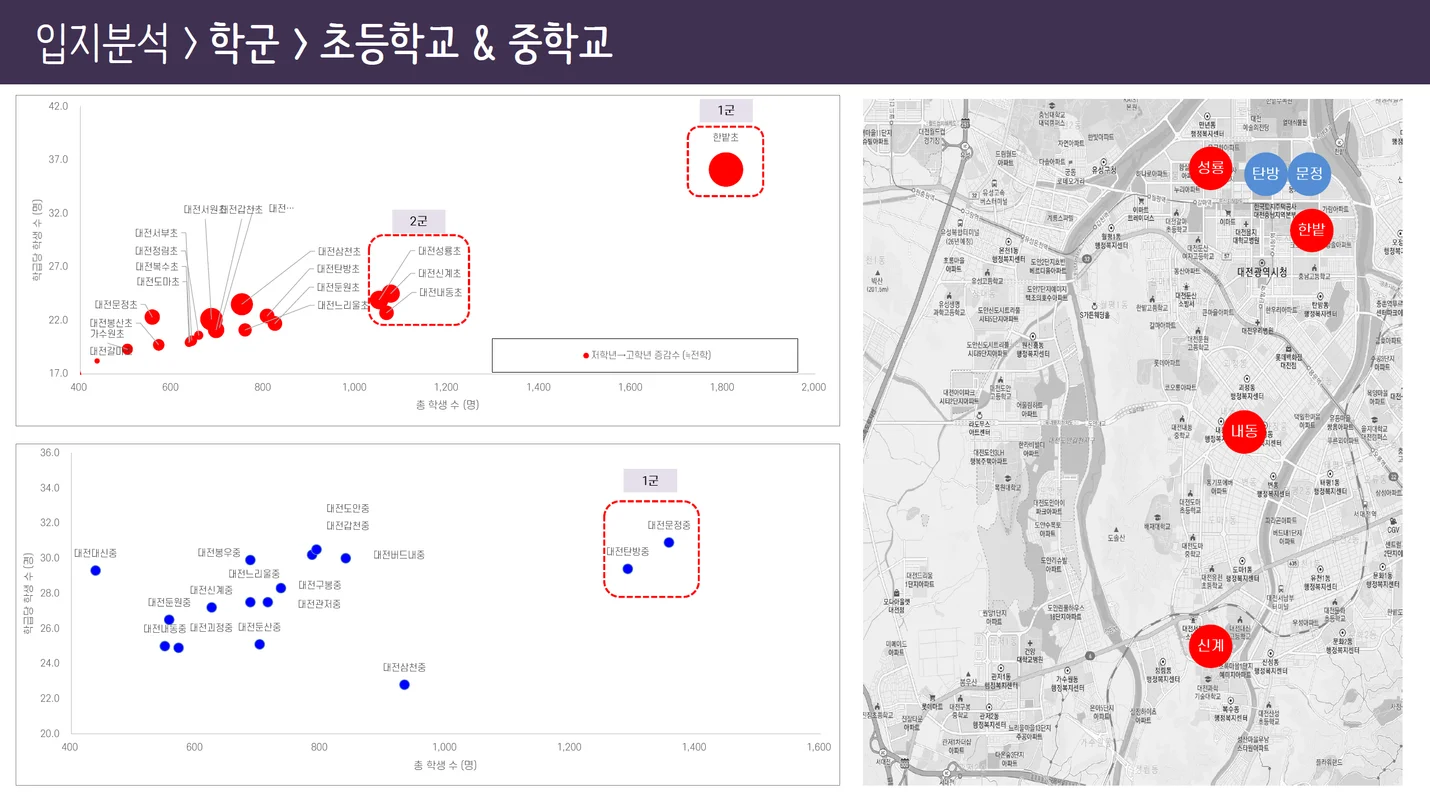Click the 대전삼천중 label
Viewport: 1430px width, 800px height.
(x=404, y=666)
